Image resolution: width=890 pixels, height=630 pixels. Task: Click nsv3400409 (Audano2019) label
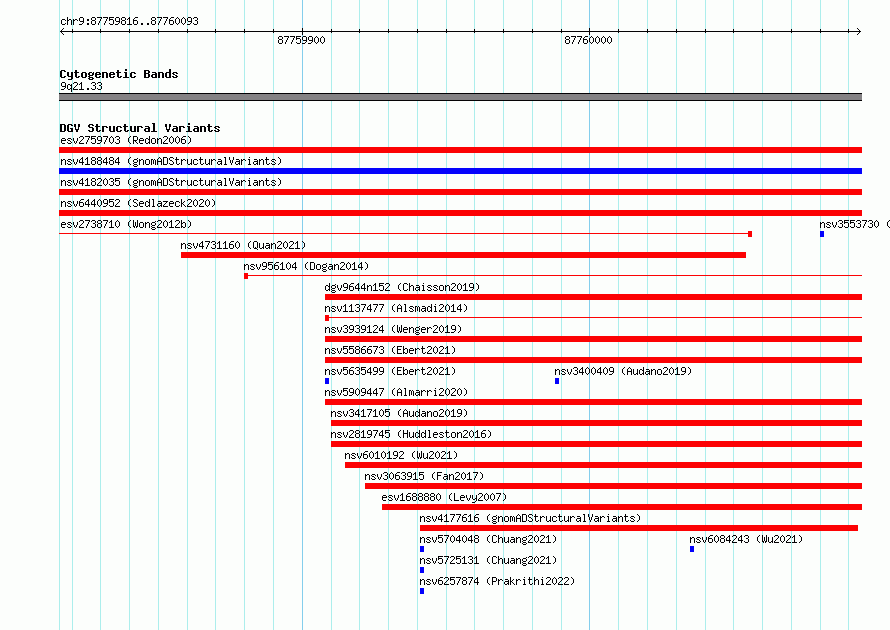click(x=623, y=371)
